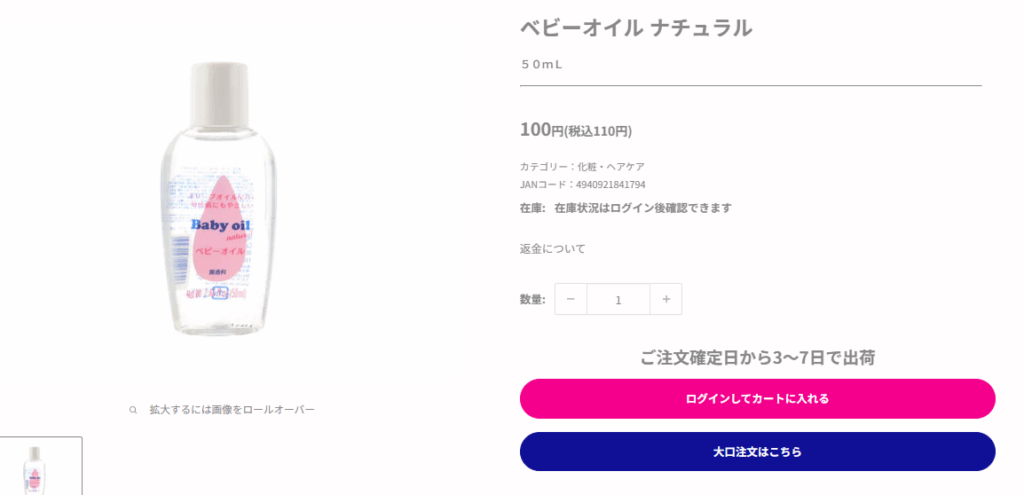1024x495 pixels.
Task: Click the 50mL size text
Action: point(541,64)
